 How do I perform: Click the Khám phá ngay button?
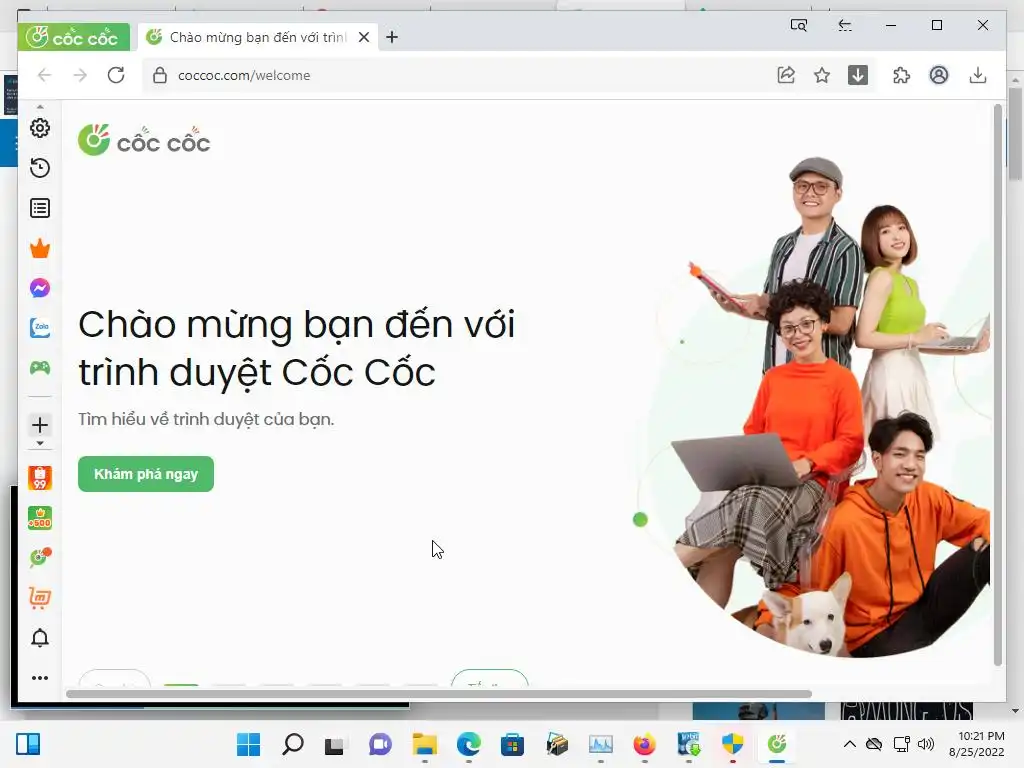click(x=146, y=474)
